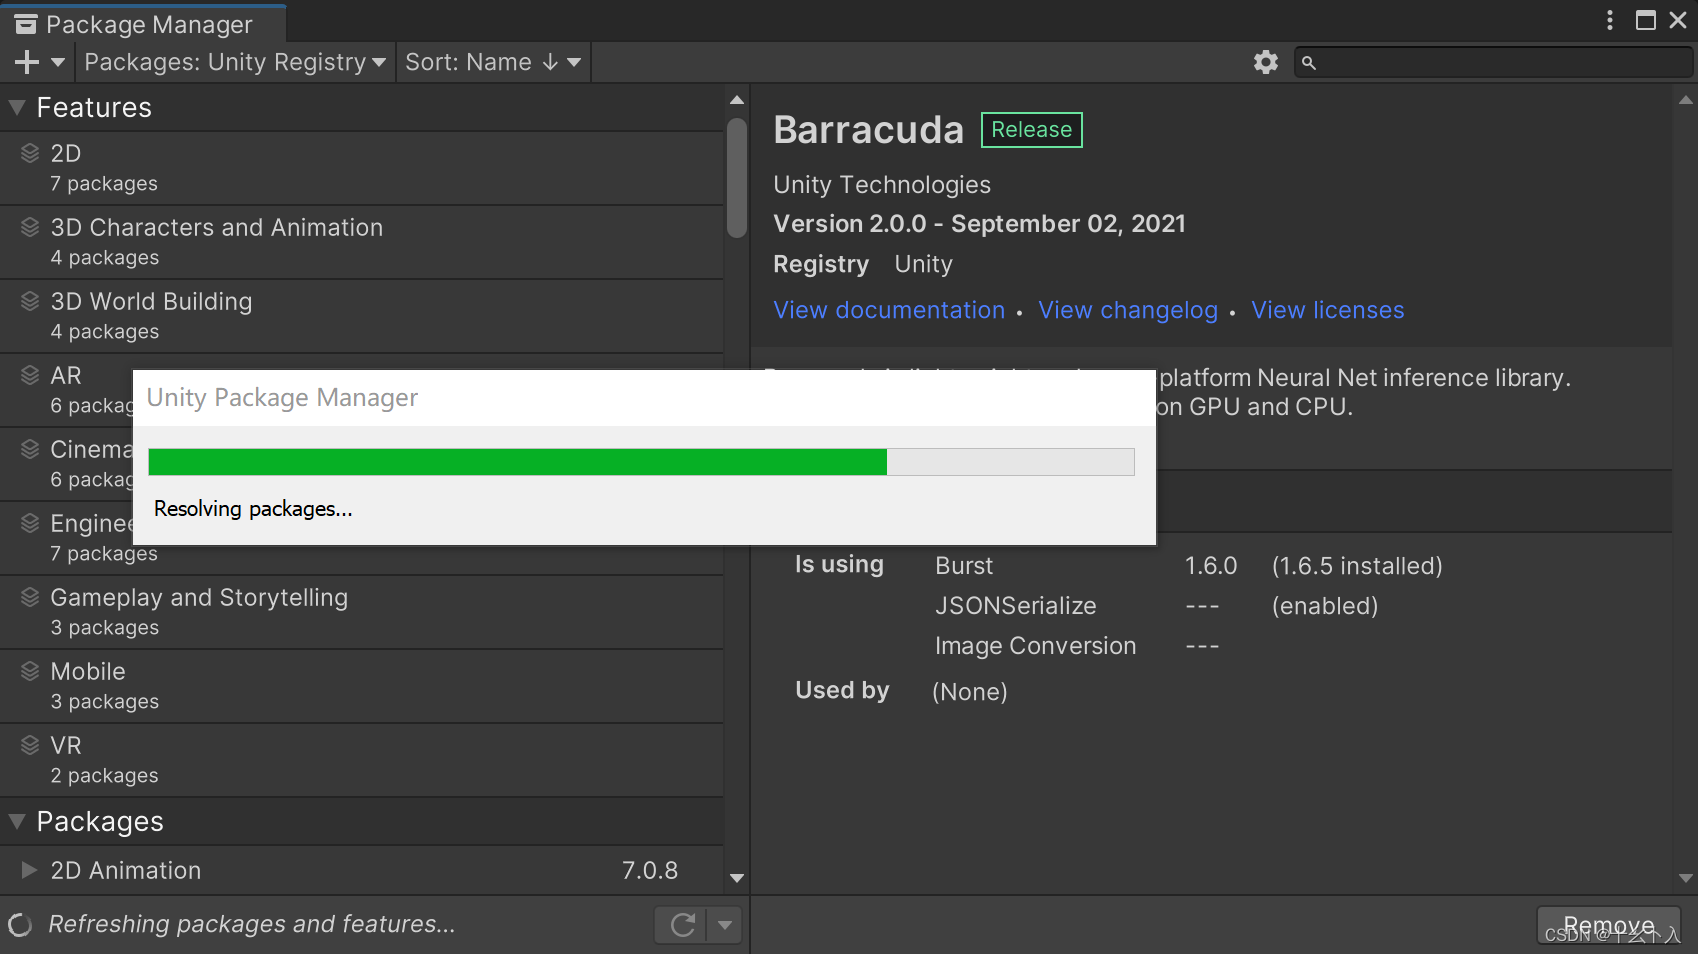The image size is (1698, 954).
Task: Click package list scroll down arrow
Action: pos(737,878)
